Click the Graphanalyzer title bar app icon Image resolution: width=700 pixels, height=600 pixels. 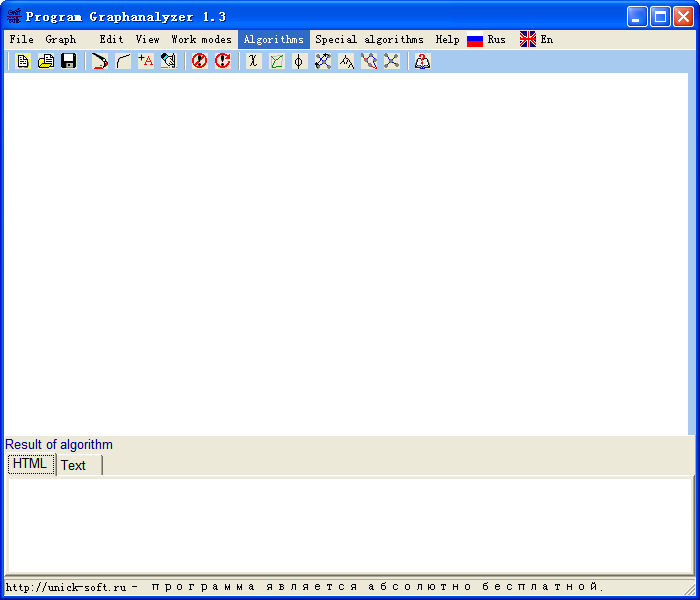14,16
